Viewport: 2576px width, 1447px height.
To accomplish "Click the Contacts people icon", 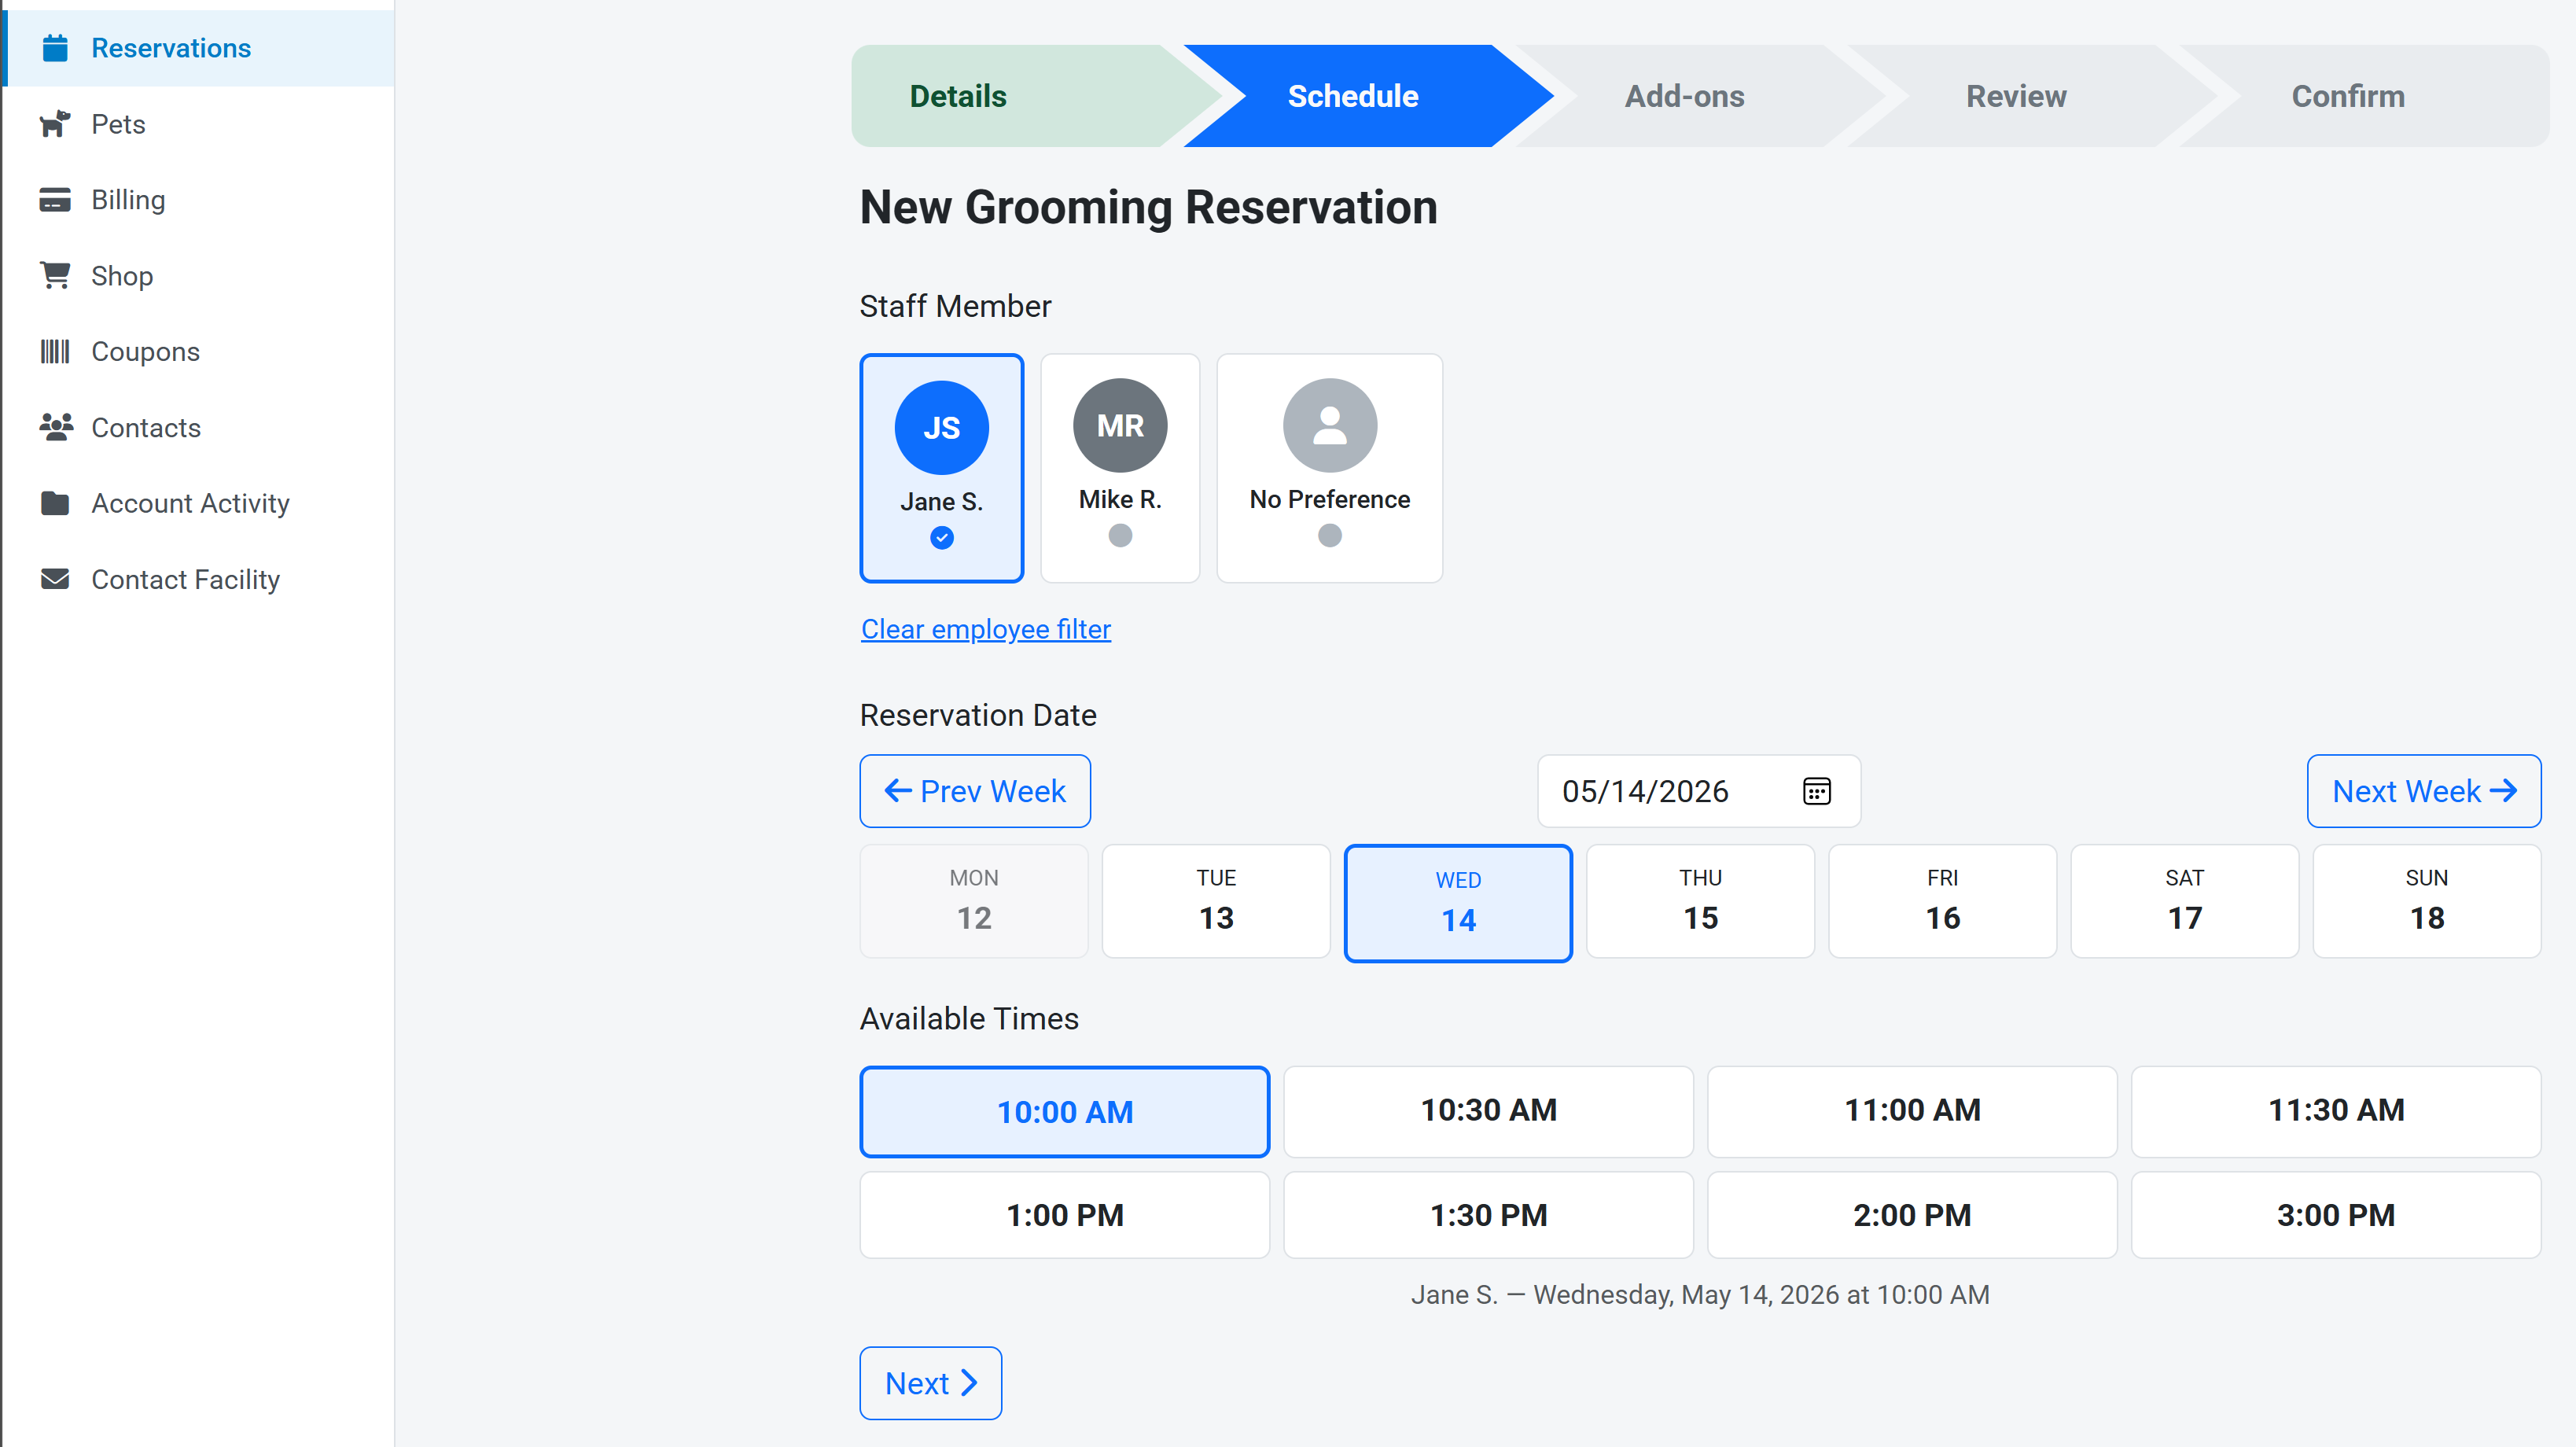I will 56,427.
